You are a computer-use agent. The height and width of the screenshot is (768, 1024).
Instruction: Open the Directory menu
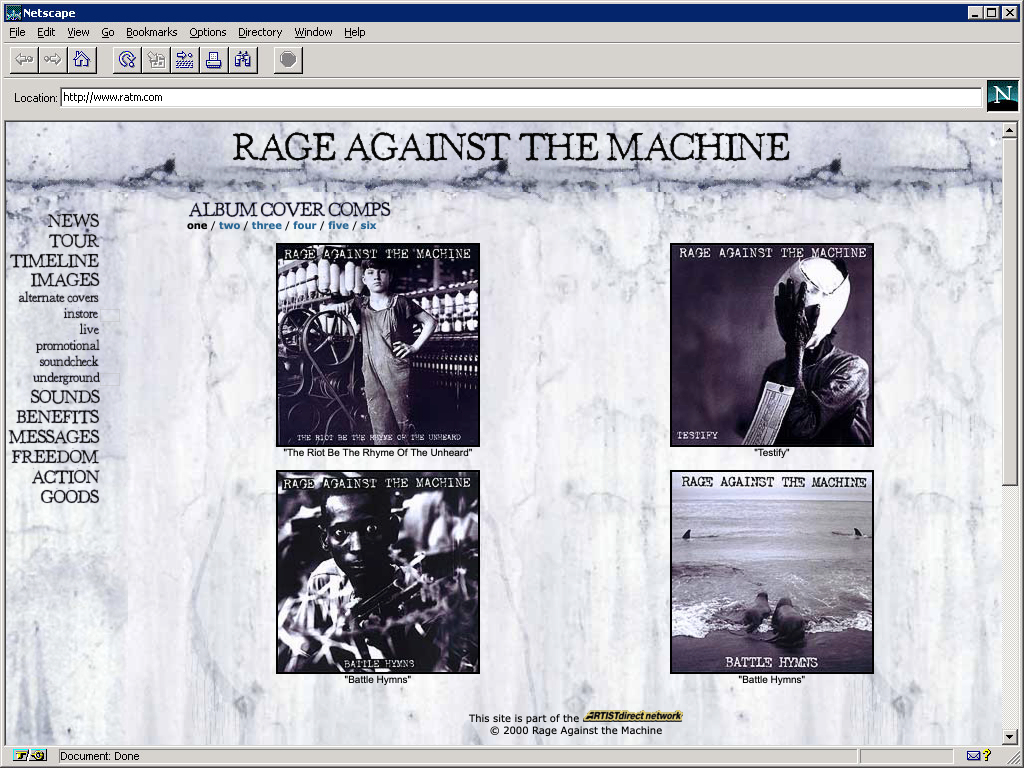[x=260, y=32]
